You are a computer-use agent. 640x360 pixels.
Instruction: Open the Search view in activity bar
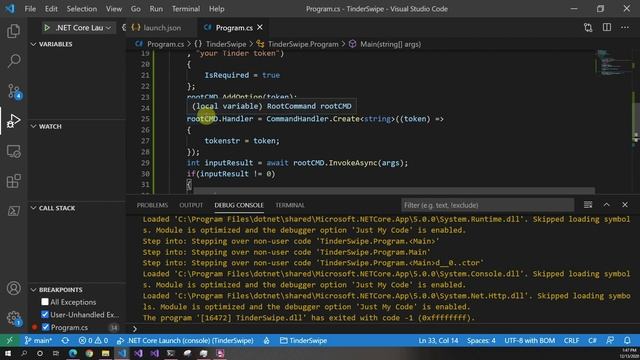tap(13, 61)
